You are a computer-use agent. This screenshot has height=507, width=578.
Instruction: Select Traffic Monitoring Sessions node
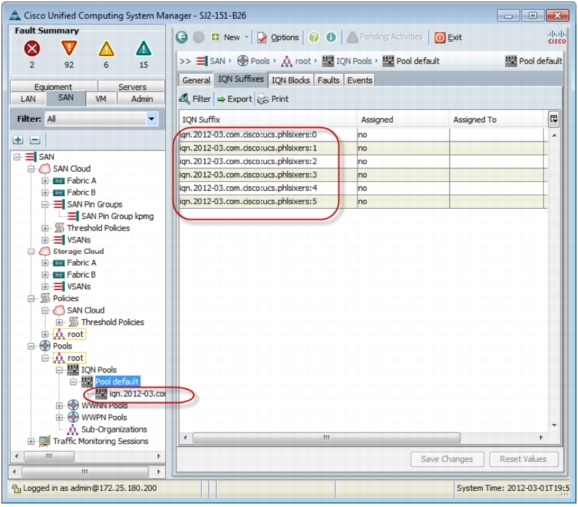pos(100,441)
